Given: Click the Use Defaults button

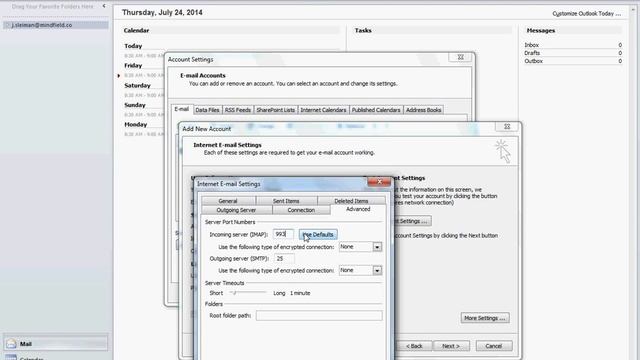Looking at the screenshot, I should pyautogui.click(x=318, y=235).
